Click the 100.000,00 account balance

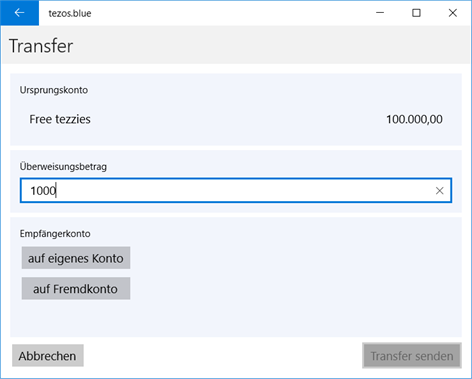414,119
